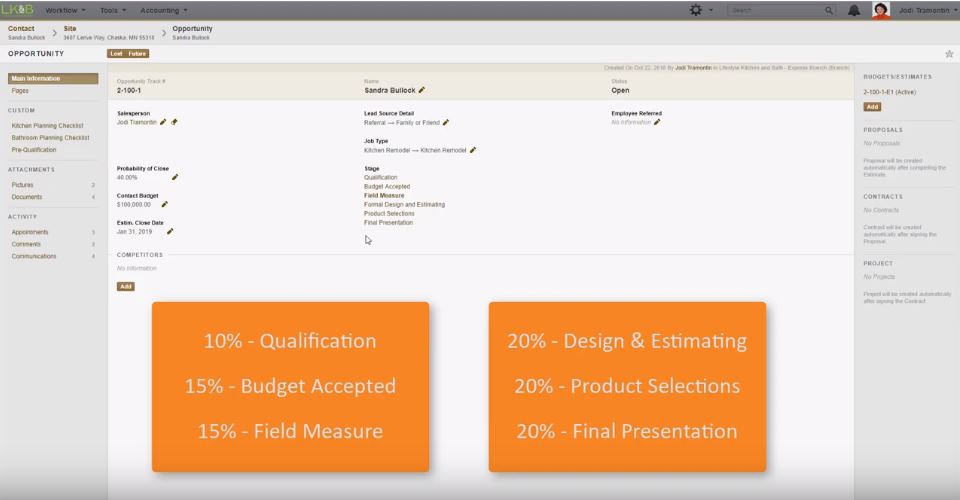The height and width of the screenshot is (500, 960).
Task: Open the 2-100-1-E1 (Active) estimate link
Action: pos(890,92)
